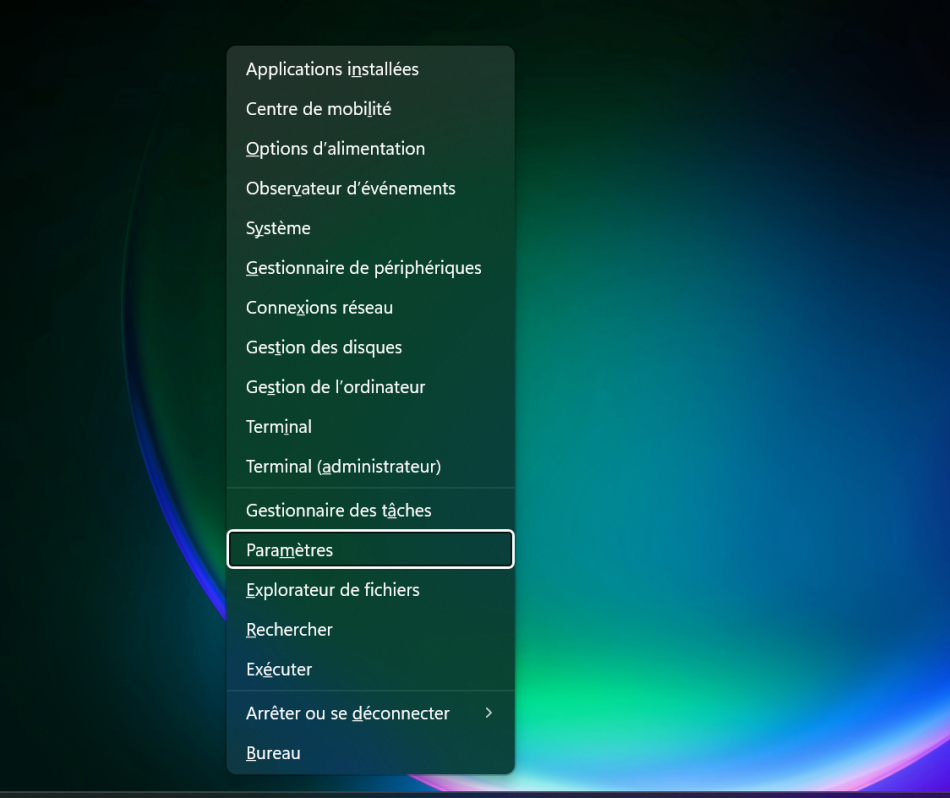Expand the chevron beside Arrêter ou se déconnecter

489,713
